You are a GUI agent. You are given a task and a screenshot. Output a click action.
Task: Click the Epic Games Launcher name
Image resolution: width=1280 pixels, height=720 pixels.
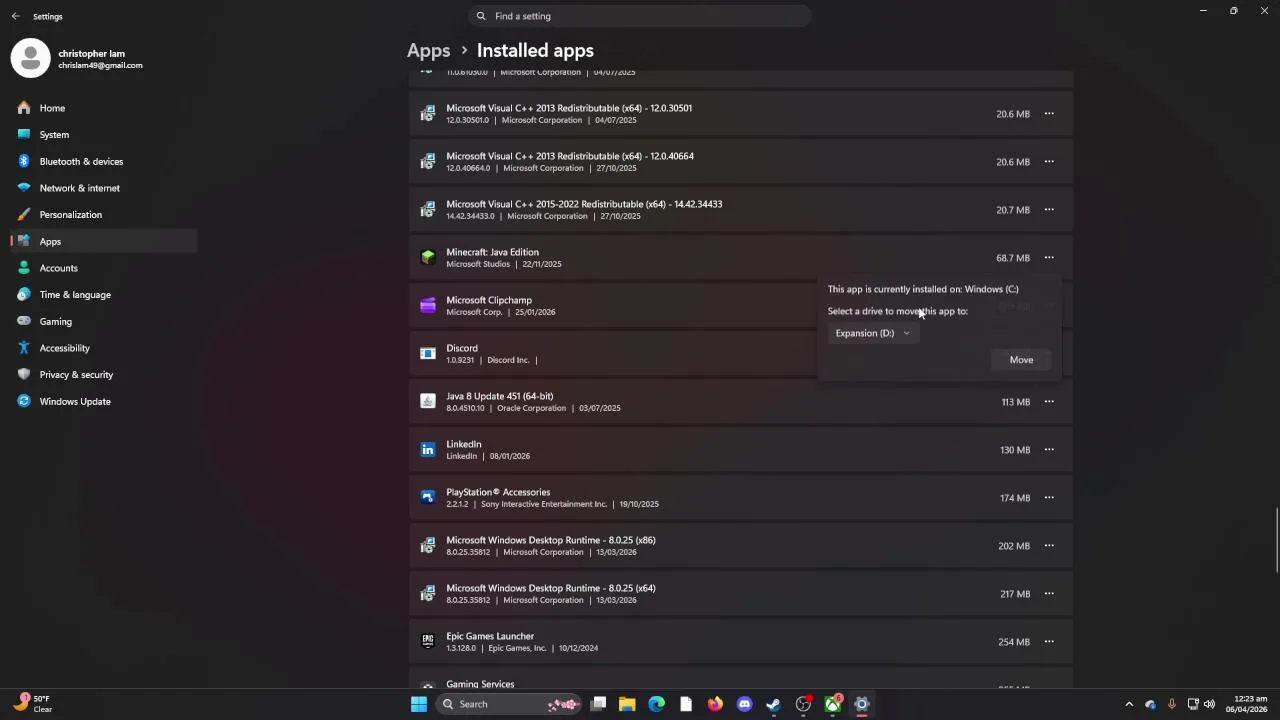(490, 636)
